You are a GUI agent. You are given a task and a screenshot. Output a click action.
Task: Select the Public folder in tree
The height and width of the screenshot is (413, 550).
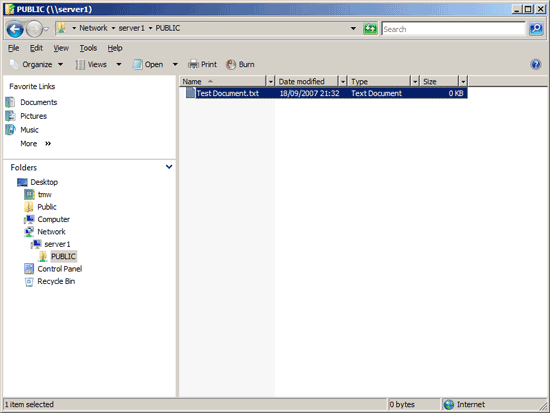[x=47, y=207]
